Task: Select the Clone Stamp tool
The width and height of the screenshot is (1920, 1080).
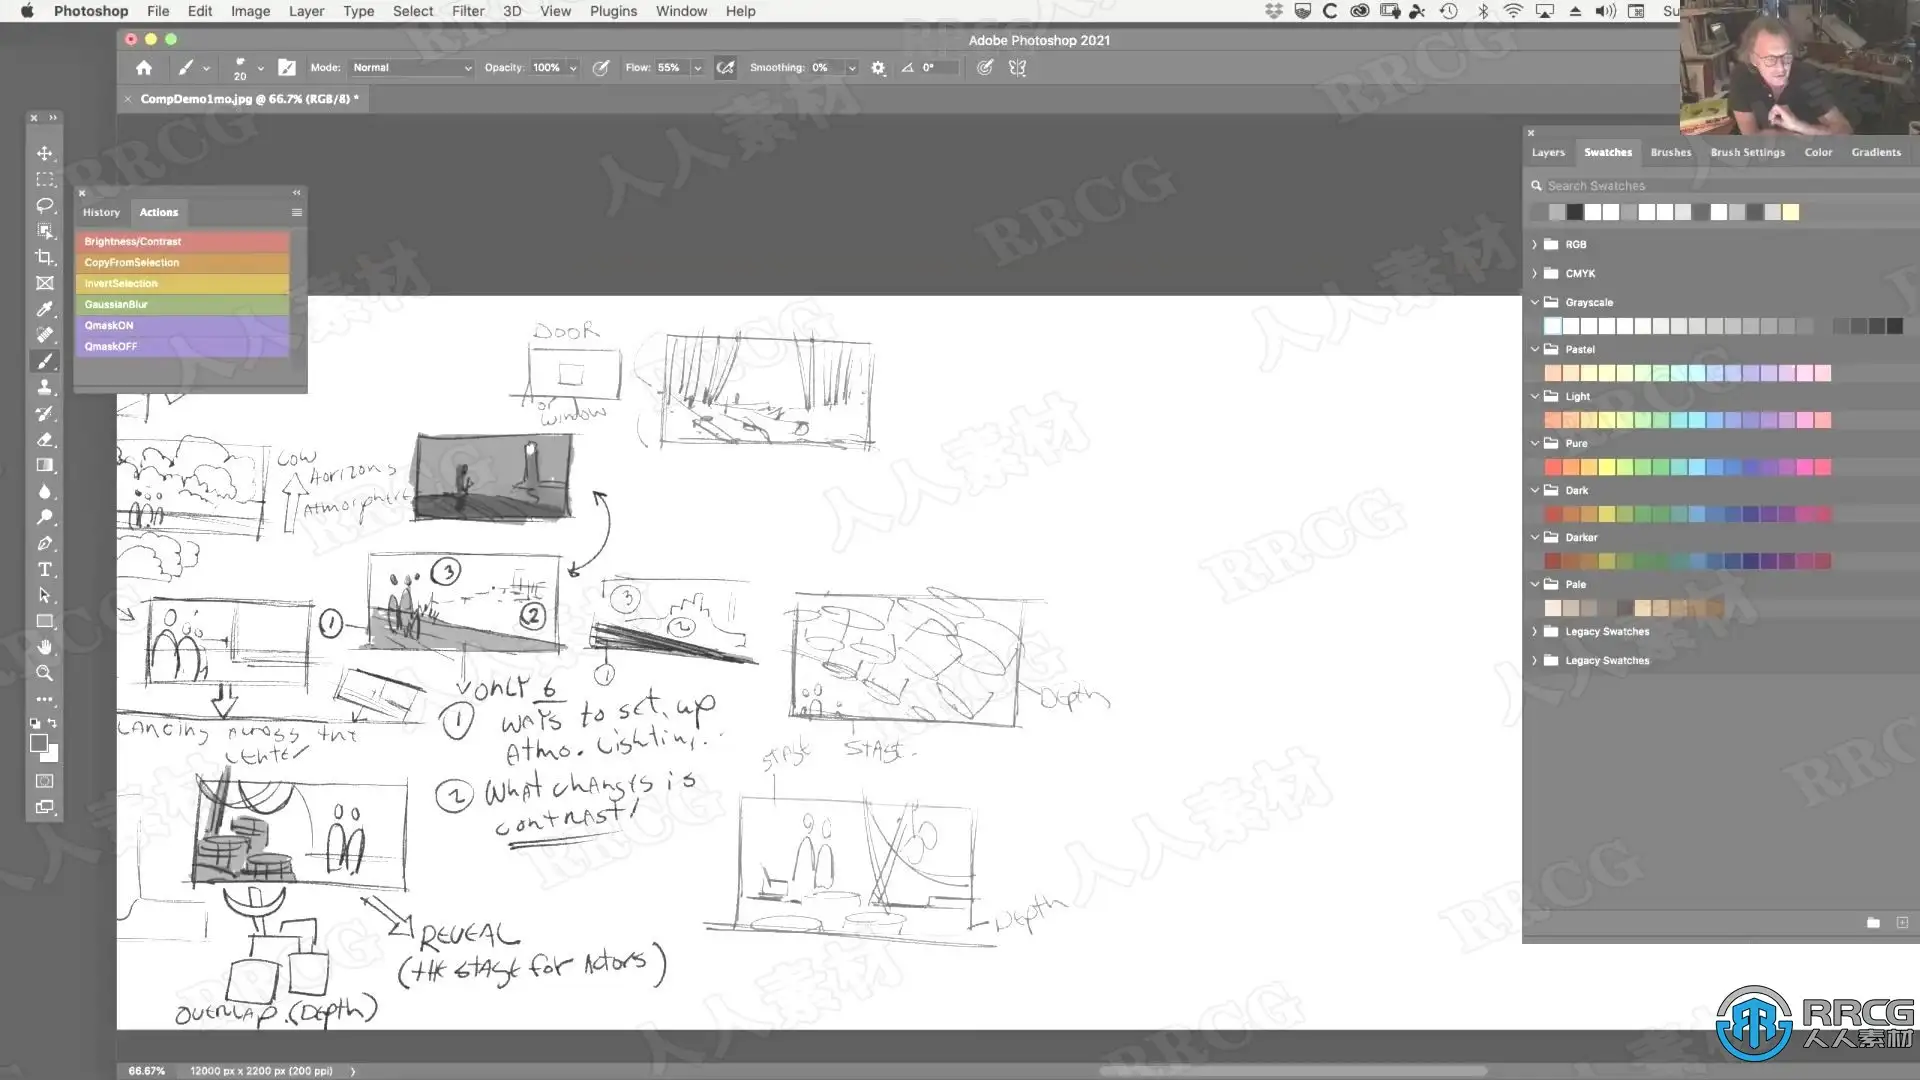Action: tap(45, 387)
